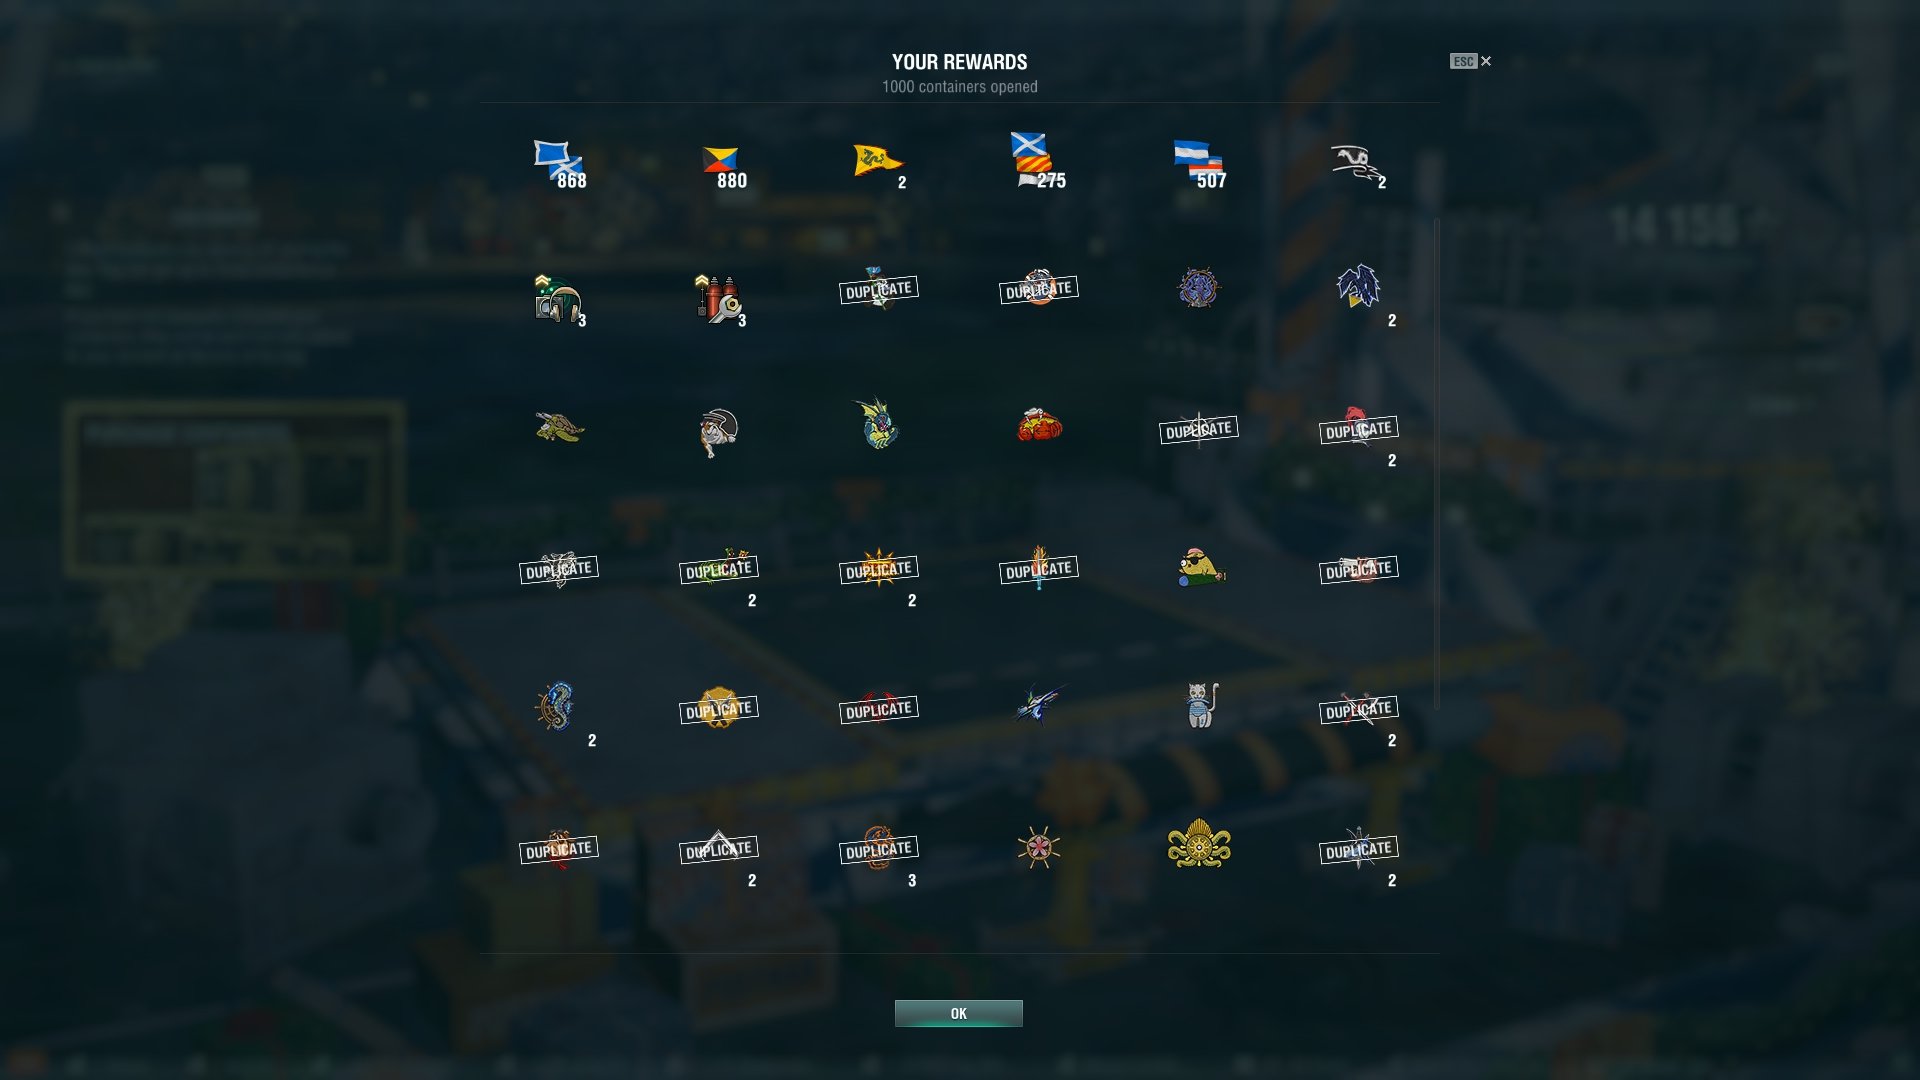
Task: Click the blue dragon head emblem
Action: (x=1358, y=286)
